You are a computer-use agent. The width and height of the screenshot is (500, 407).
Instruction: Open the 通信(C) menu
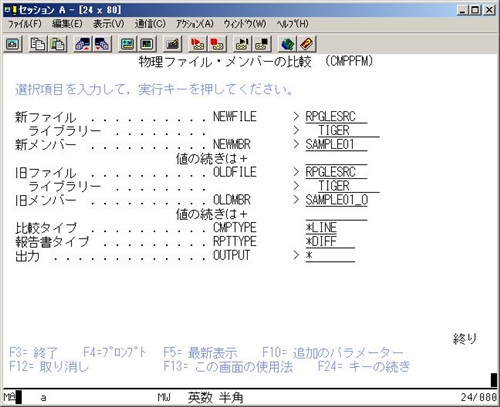coord(150,24)
